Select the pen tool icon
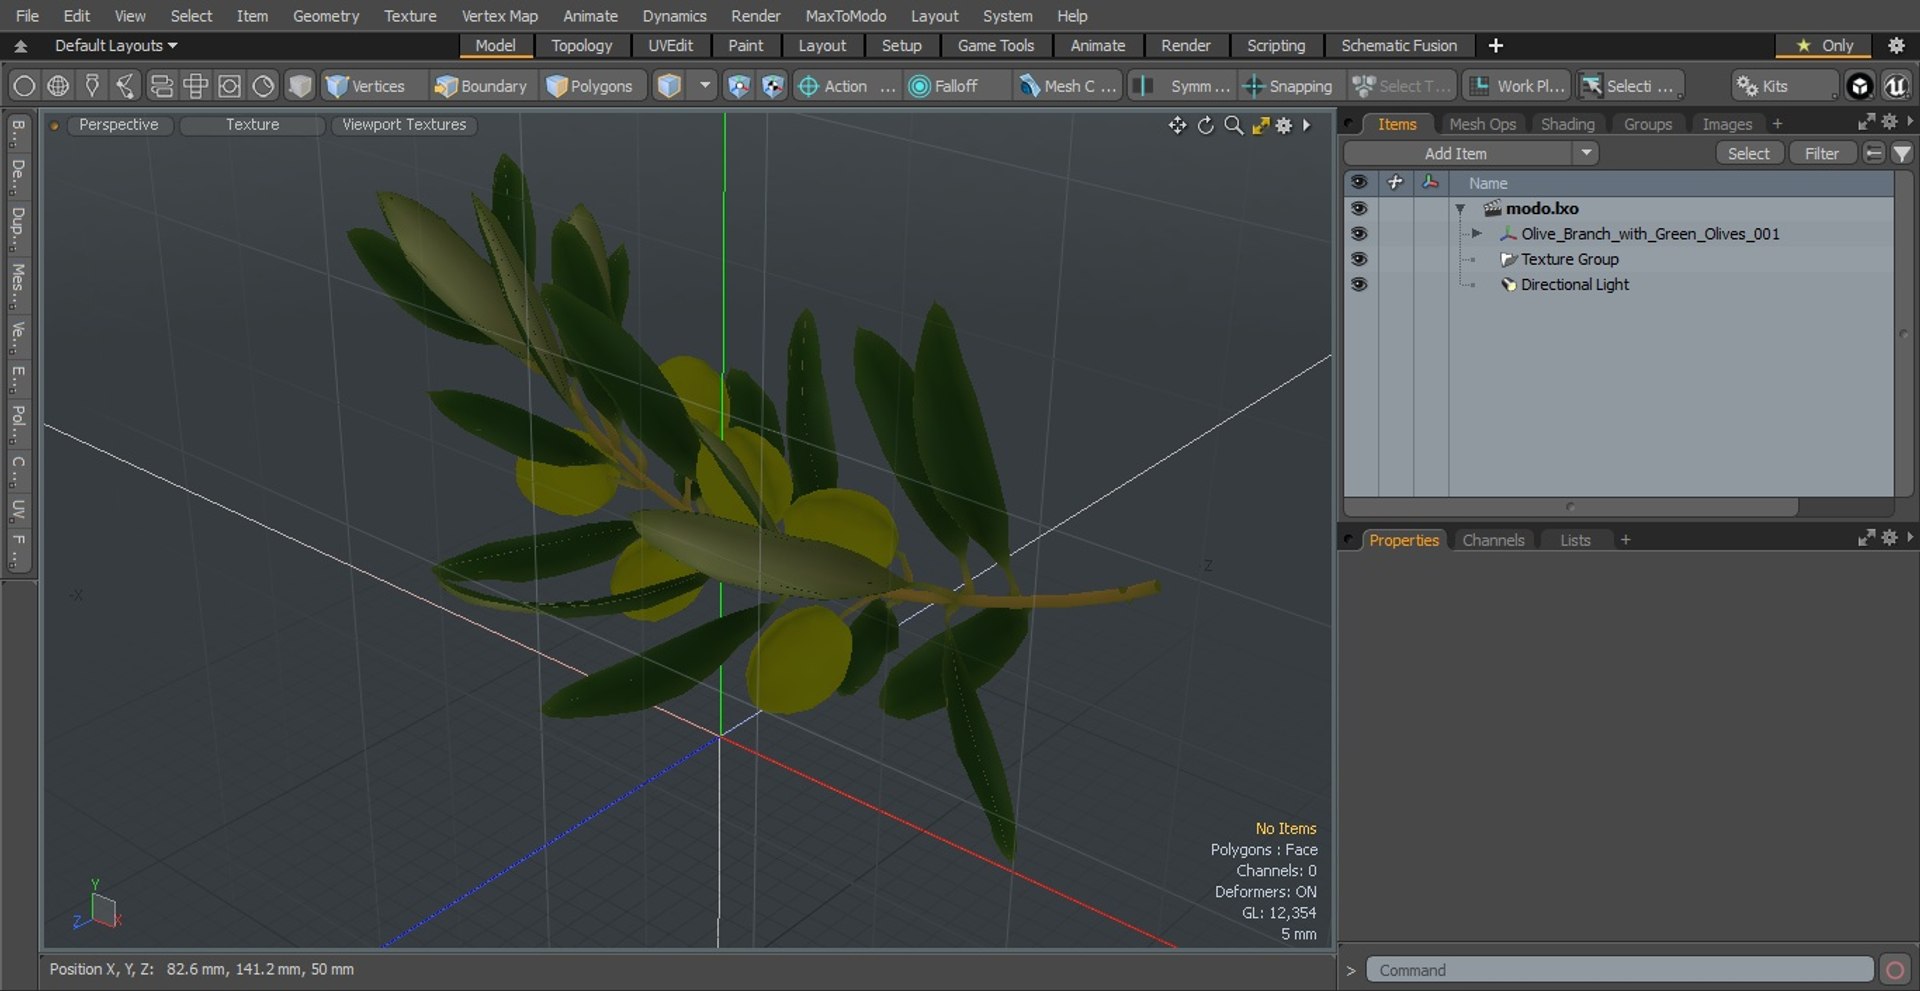Image resolution: width=1920 pixels, height=991 pixels. pos(92,86)
